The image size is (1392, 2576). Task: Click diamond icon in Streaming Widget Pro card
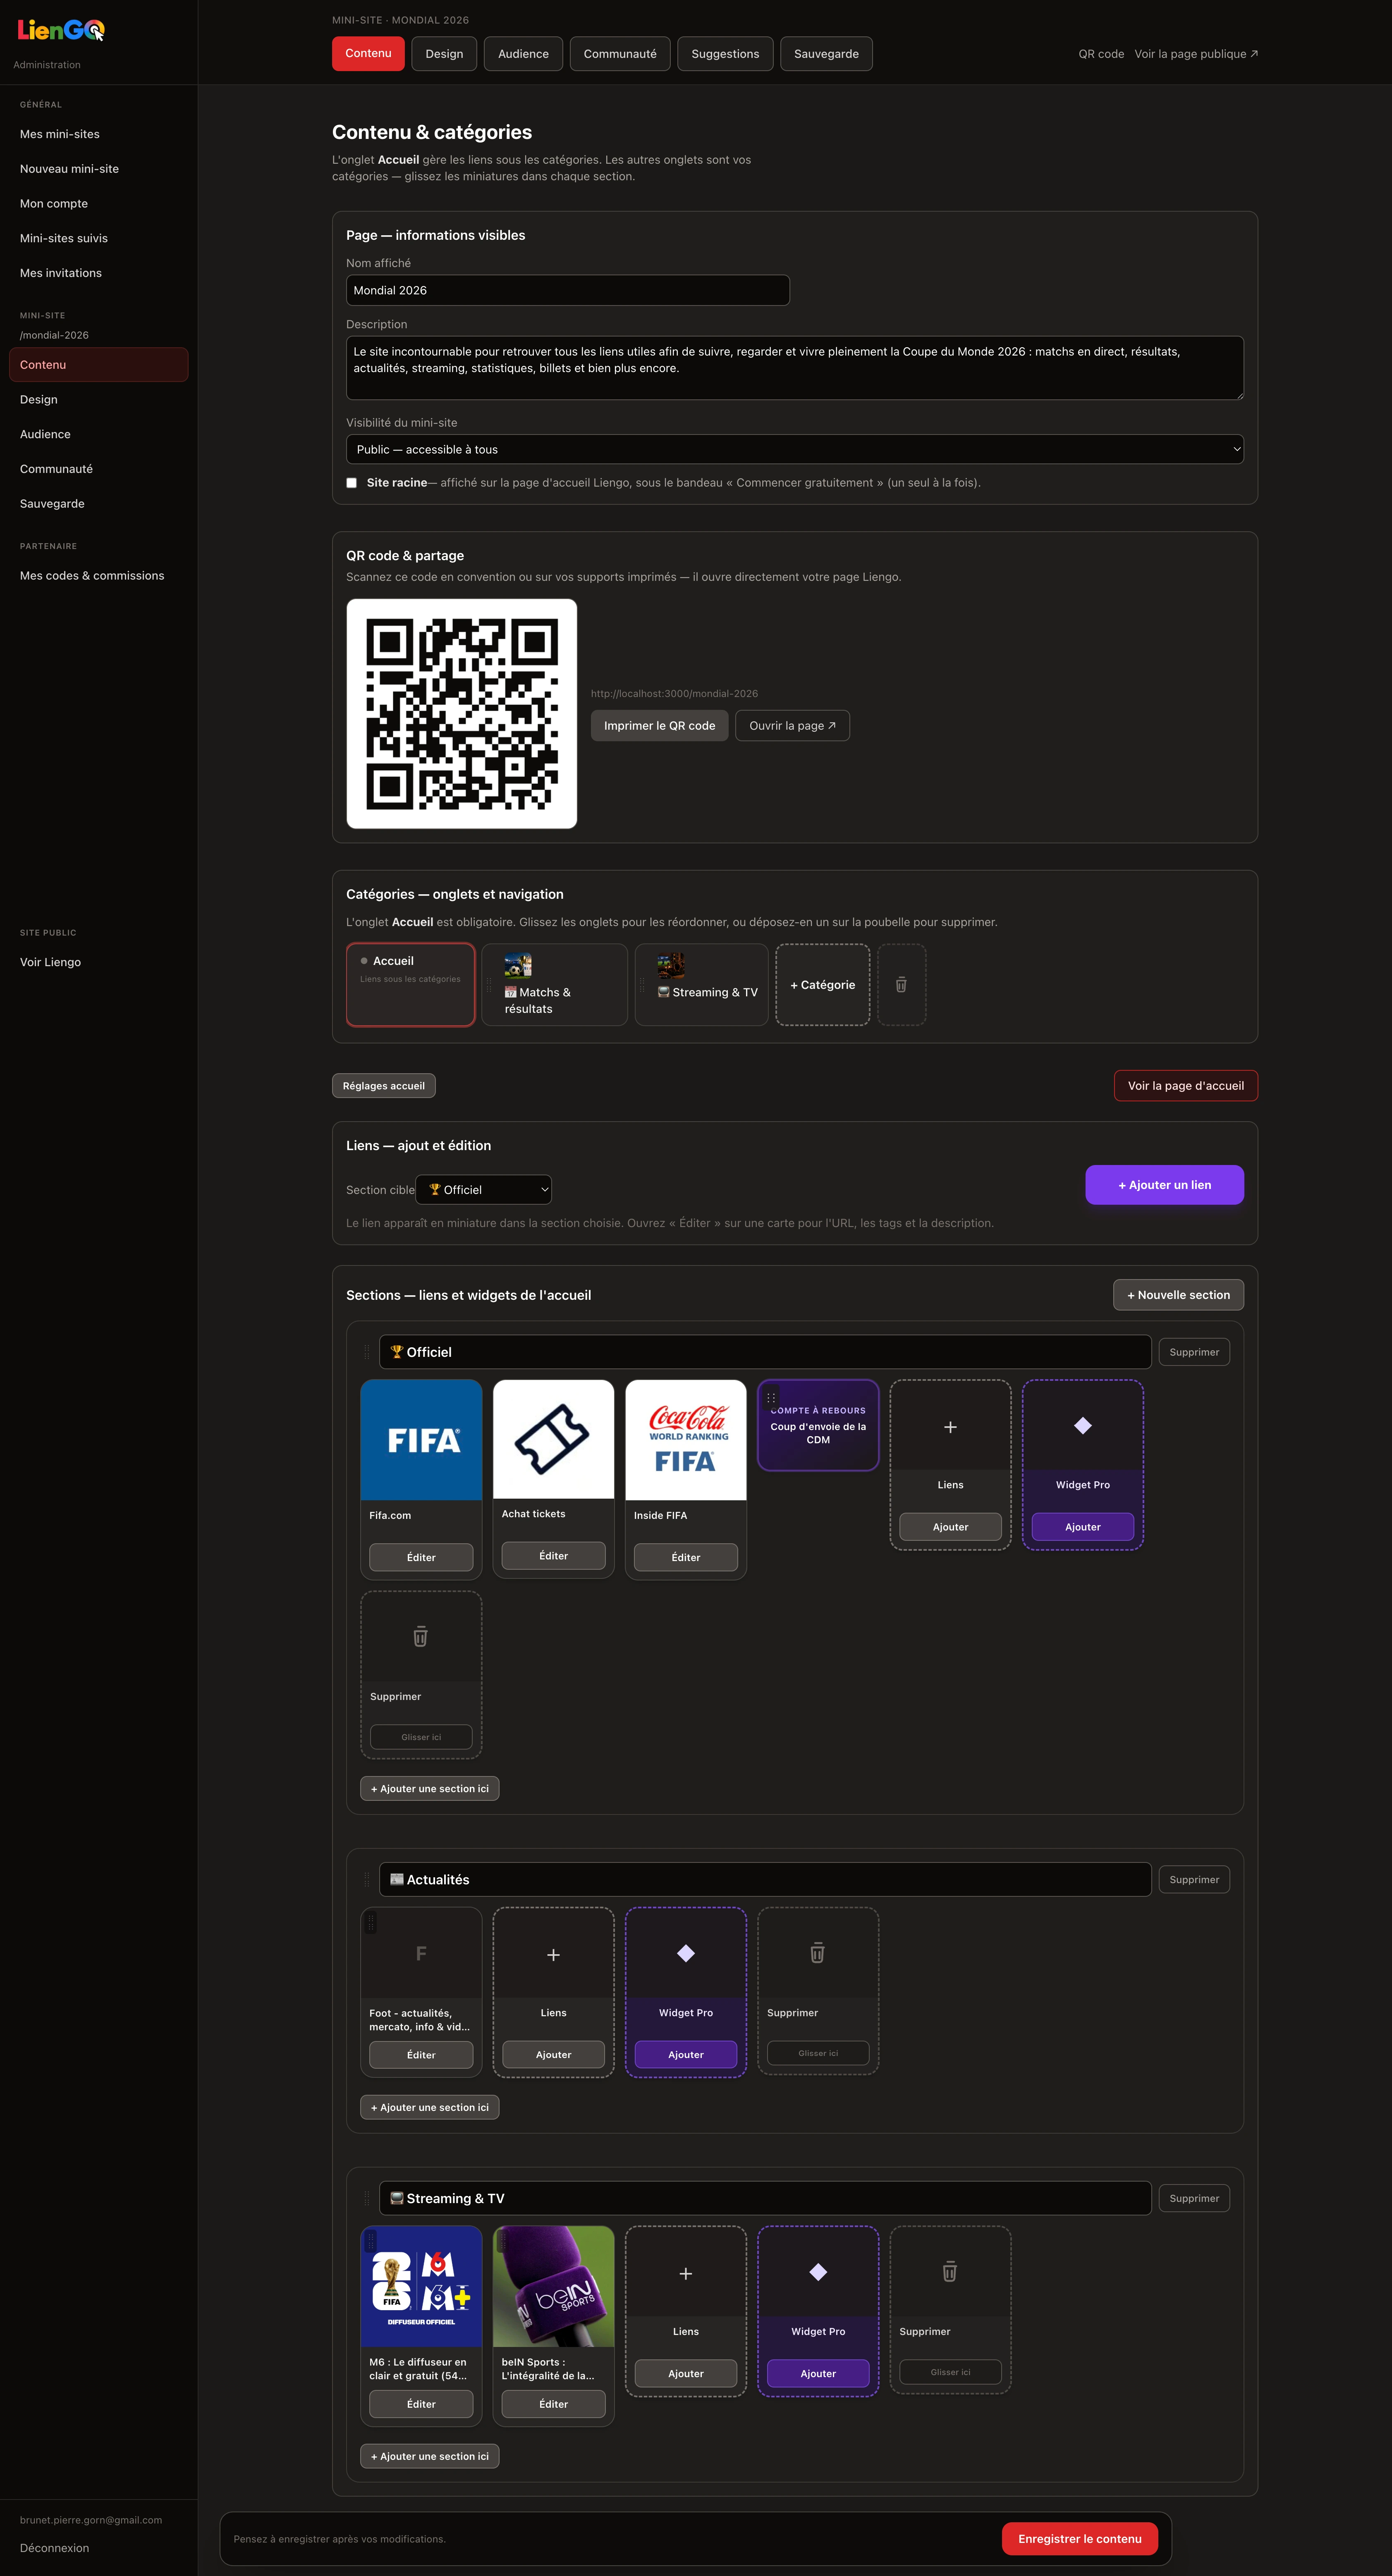pyautogui.click(x=818, y=2273)
